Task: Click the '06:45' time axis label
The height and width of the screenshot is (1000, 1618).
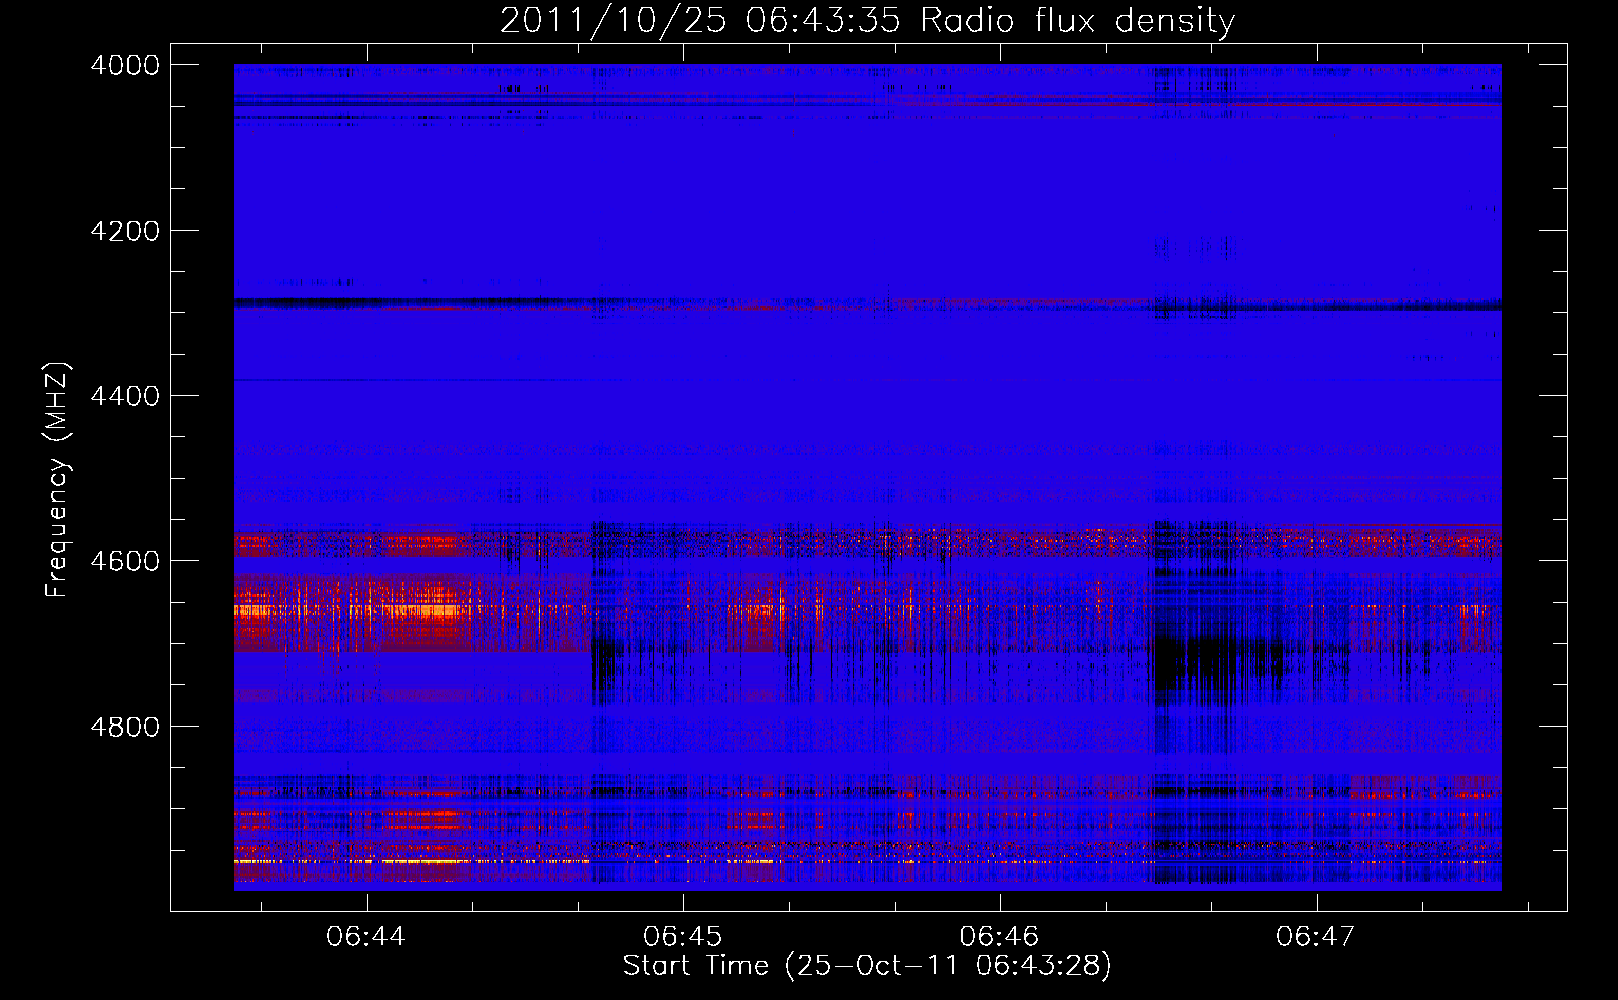Action: pos(683,936)
